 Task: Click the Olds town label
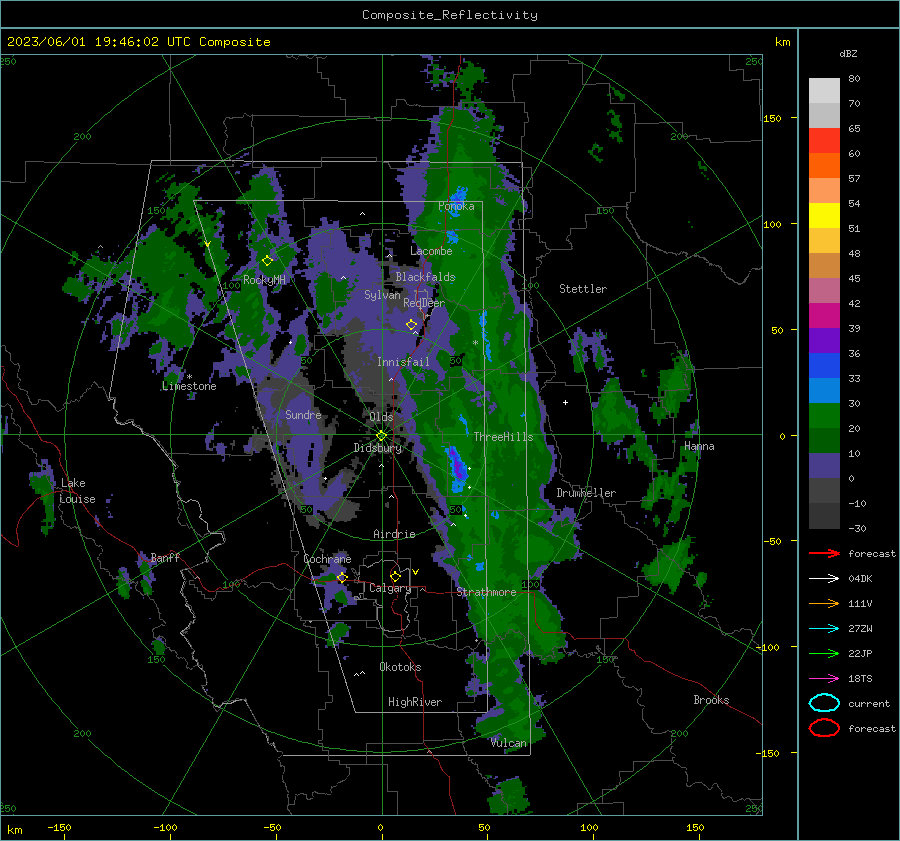pyautogui.click(x=381, y=417)
